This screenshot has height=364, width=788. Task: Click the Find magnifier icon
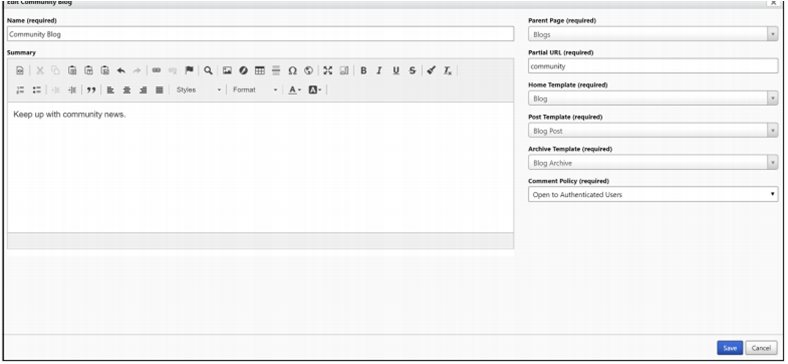[x=208, y=71]
